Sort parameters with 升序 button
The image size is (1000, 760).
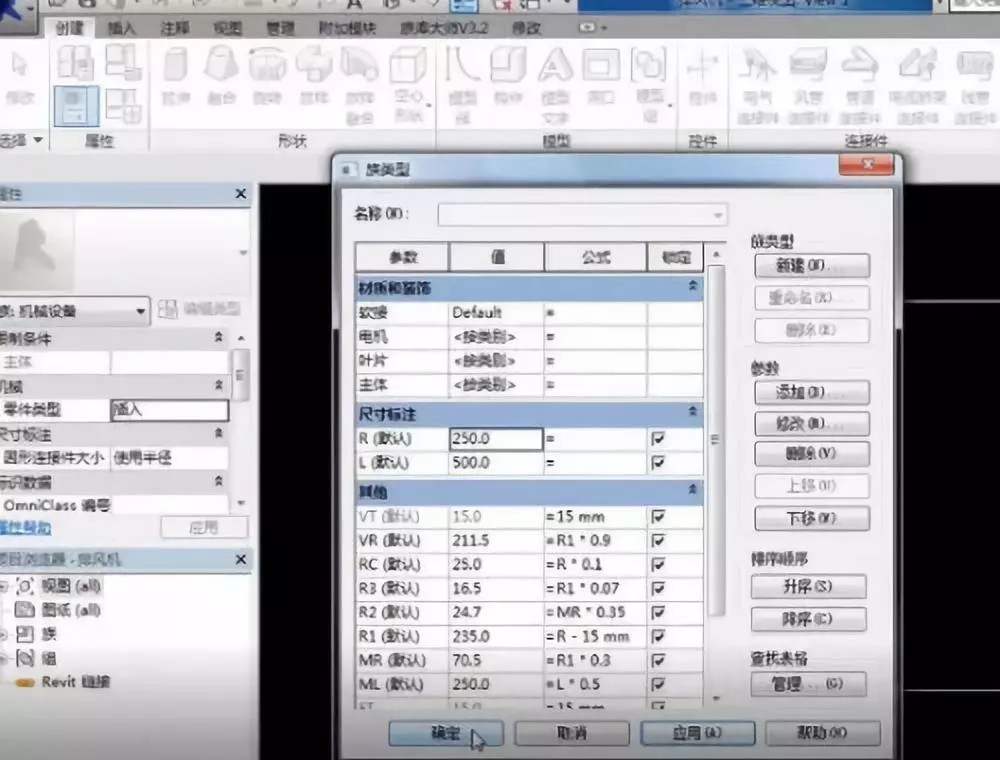click(808, 586)
